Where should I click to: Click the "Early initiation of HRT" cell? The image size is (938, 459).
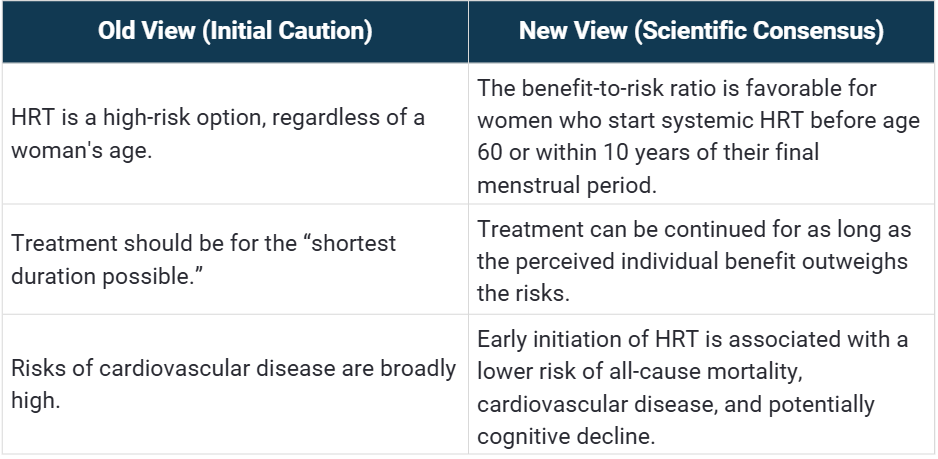pos(701,387)
